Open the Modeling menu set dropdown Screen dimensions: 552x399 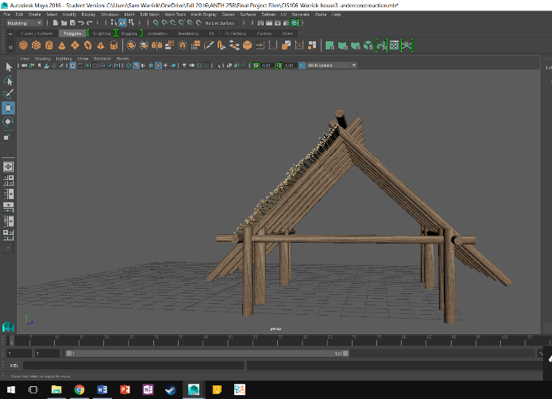[25, 23]
